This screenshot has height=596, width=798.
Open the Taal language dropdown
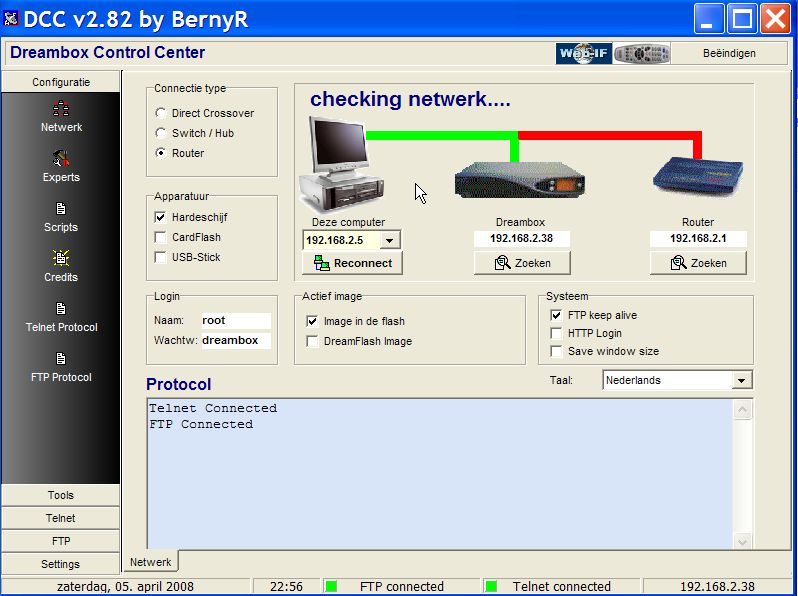[741, 380]
